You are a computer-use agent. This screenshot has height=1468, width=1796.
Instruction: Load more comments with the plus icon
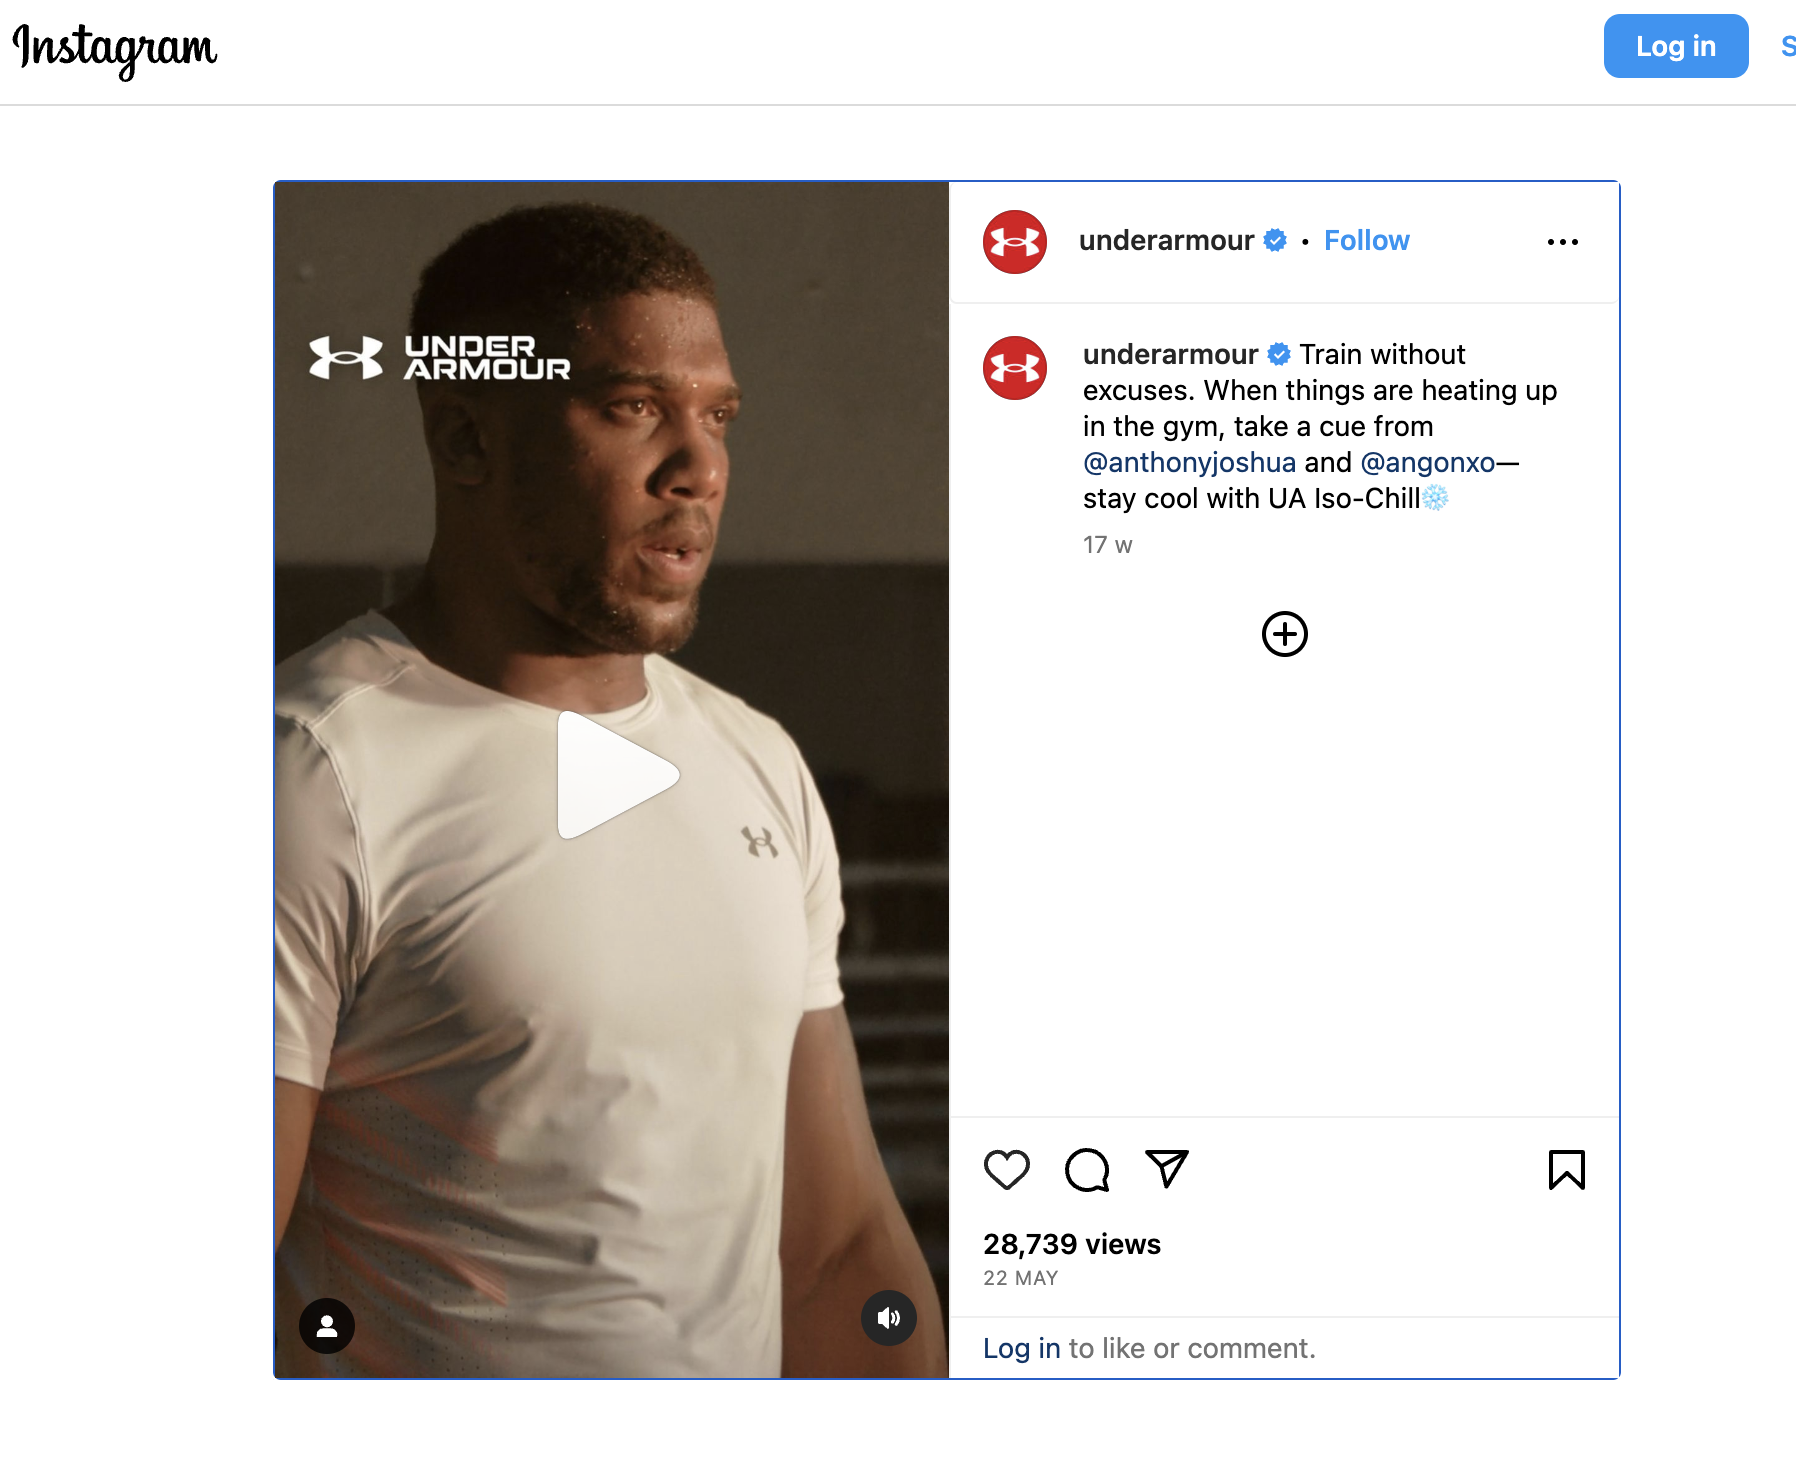[x=1284, y=633]
